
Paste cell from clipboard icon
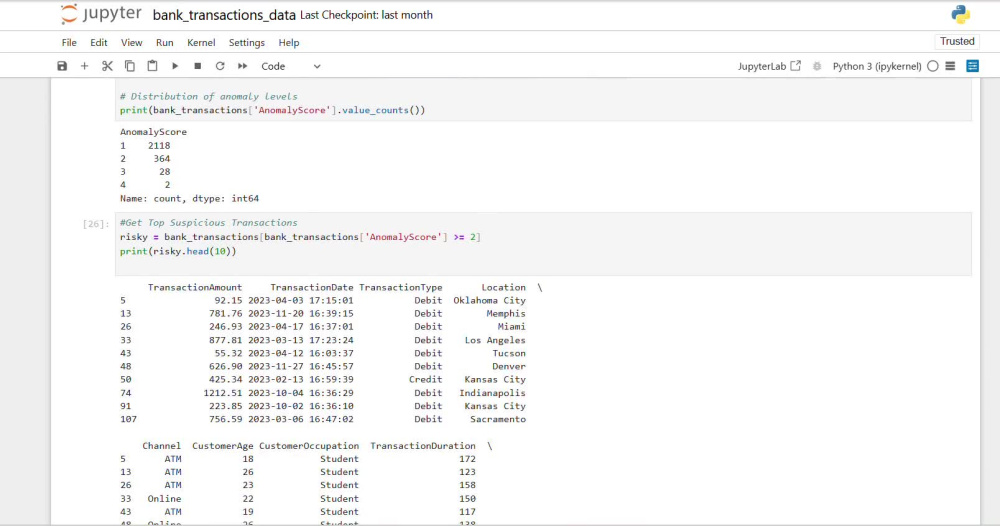pos(152,66)
